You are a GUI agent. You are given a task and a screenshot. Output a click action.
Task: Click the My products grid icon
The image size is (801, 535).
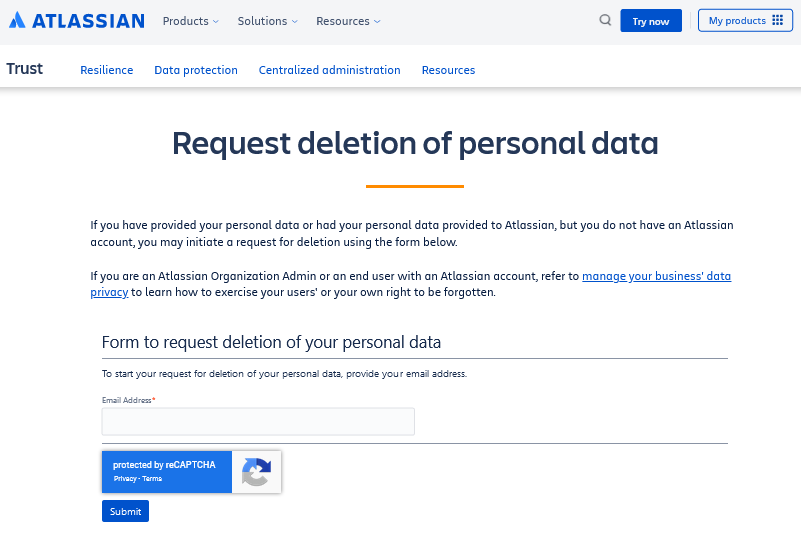777,20
